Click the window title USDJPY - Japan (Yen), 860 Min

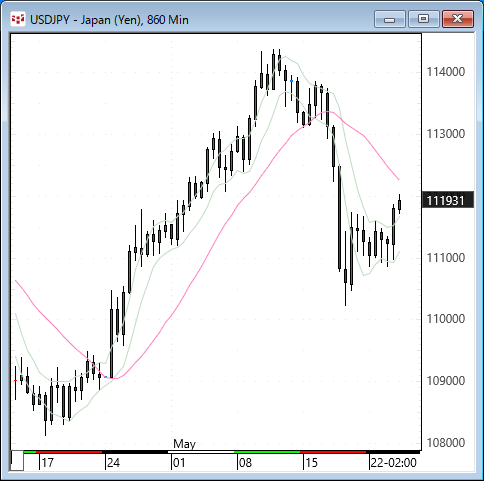tap(109, 20)
